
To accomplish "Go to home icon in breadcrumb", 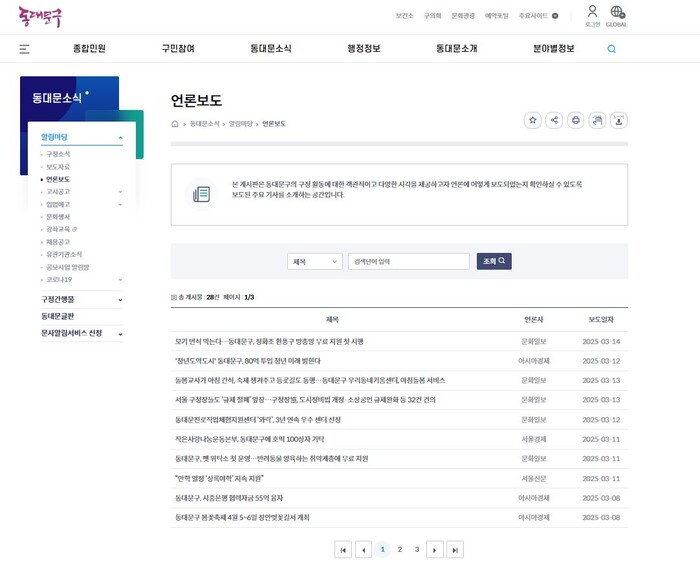I will [175, 124].
